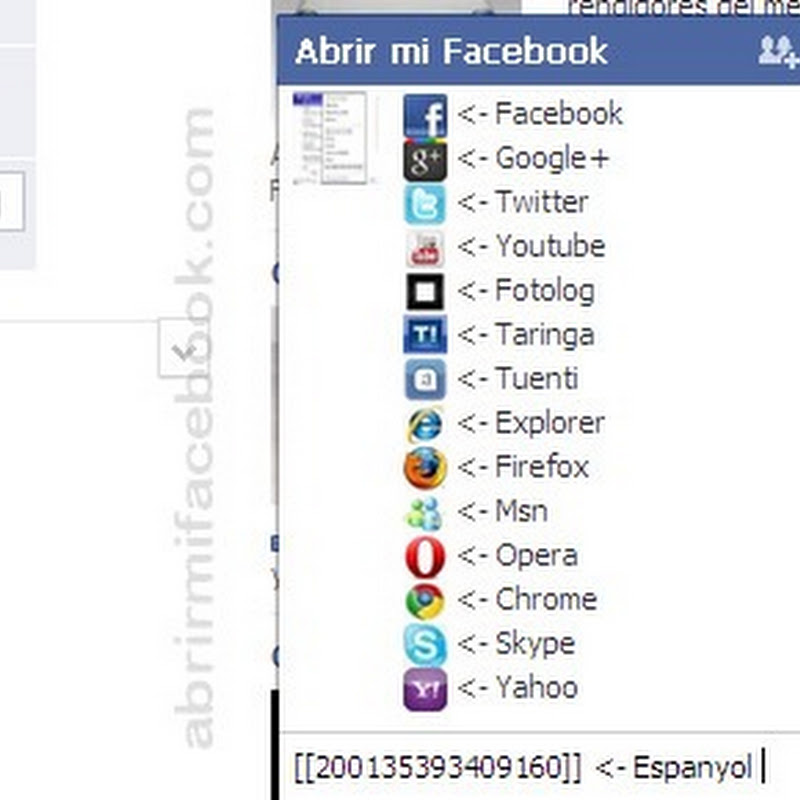Select the '<- Explorer' text
This screenshot has width=800, height=800.
[x=531, y=423]
